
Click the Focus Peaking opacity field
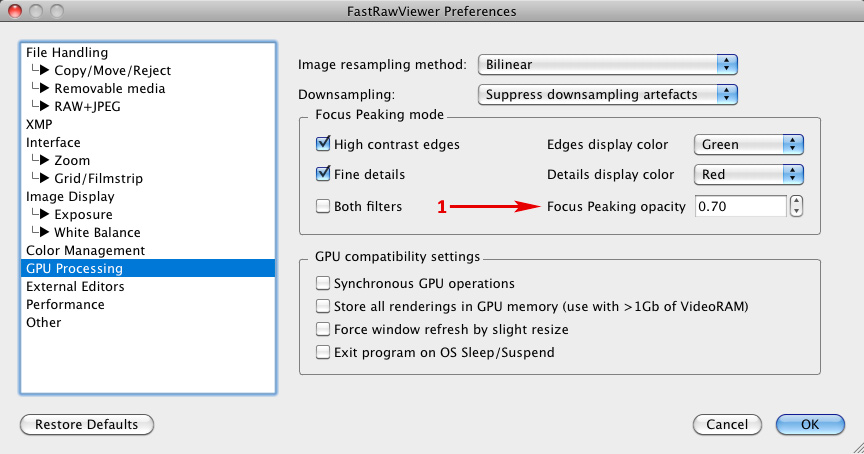click(739, 207)
